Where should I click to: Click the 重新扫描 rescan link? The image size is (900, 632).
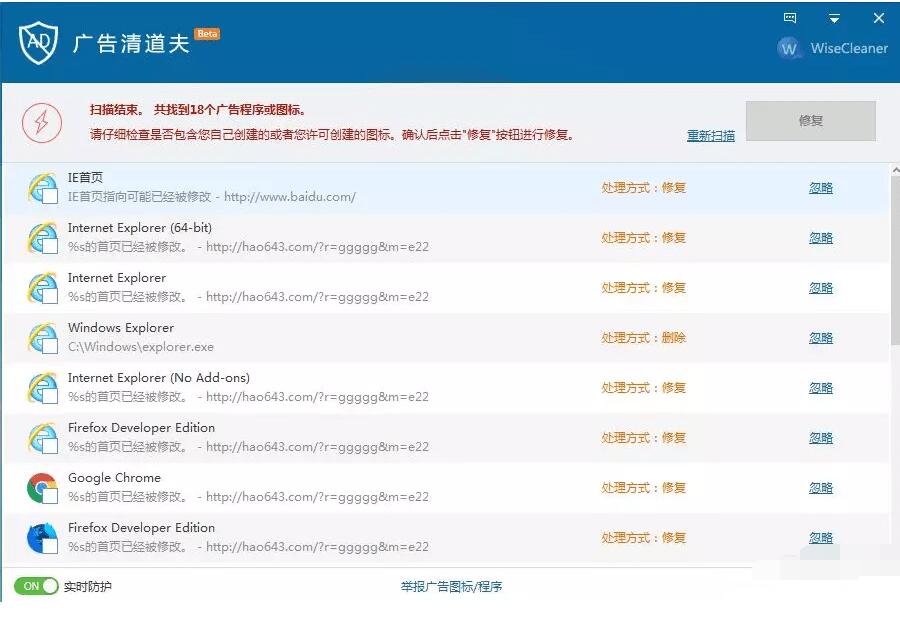710,136
